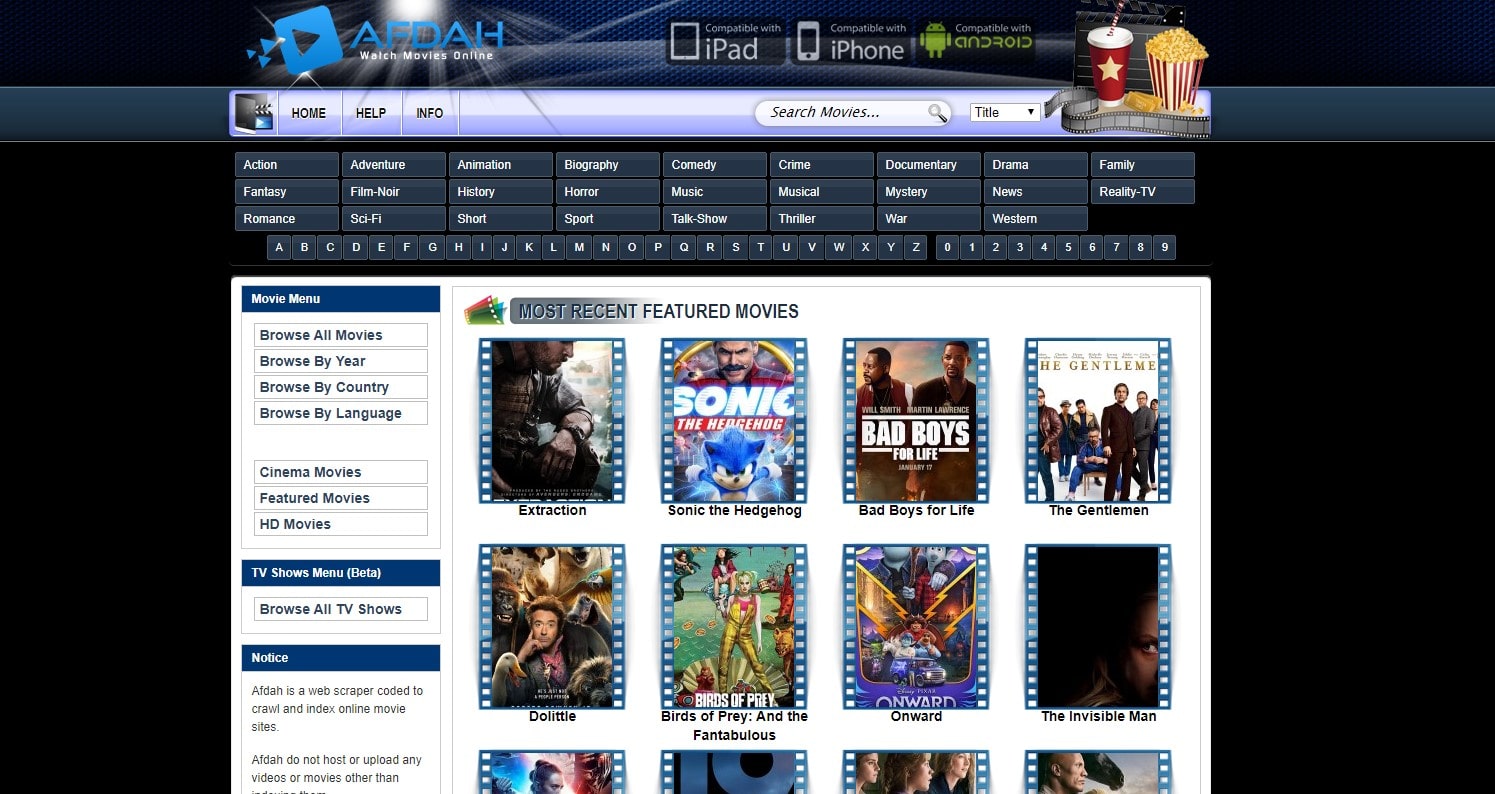This screenshot has width=1495, height=794.
Task: Open the Sonic the Hedgehog poster
Action: click(734, 420)
